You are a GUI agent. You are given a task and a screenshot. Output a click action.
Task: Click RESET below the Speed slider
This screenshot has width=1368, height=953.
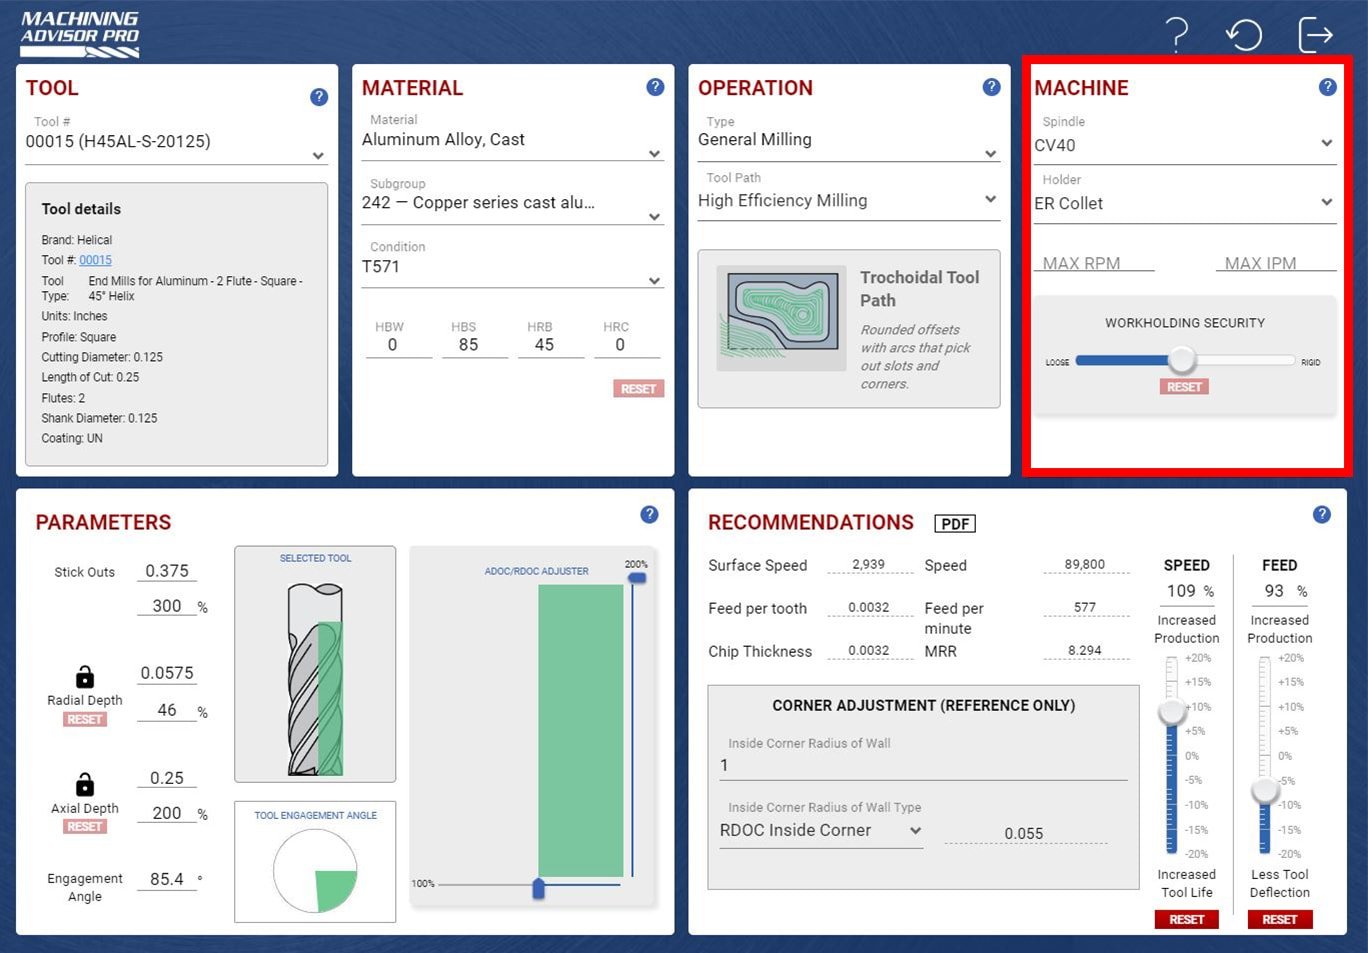(1187, 920)
